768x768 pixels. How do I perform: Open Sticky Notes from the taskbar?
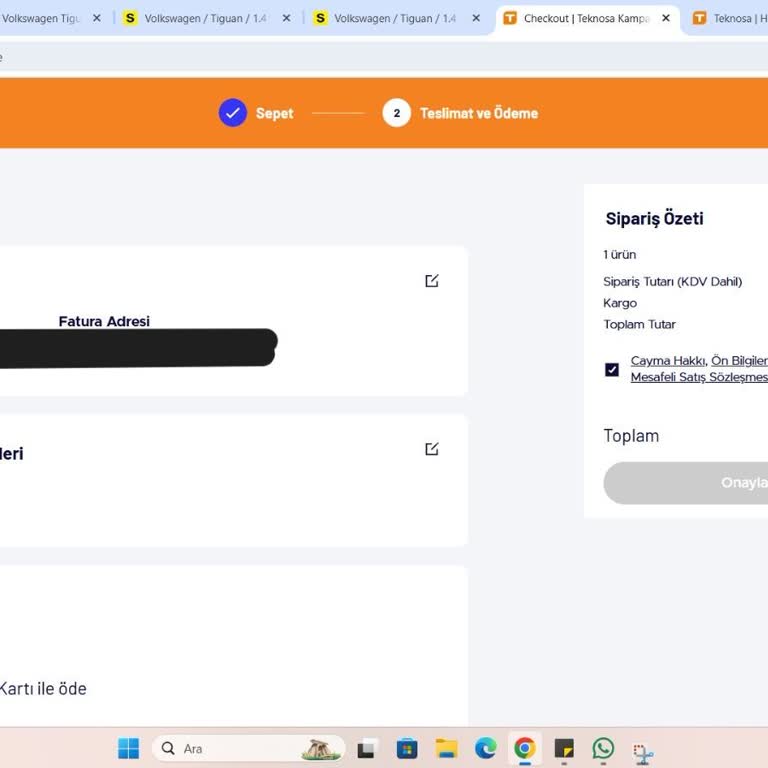(564, 748)
